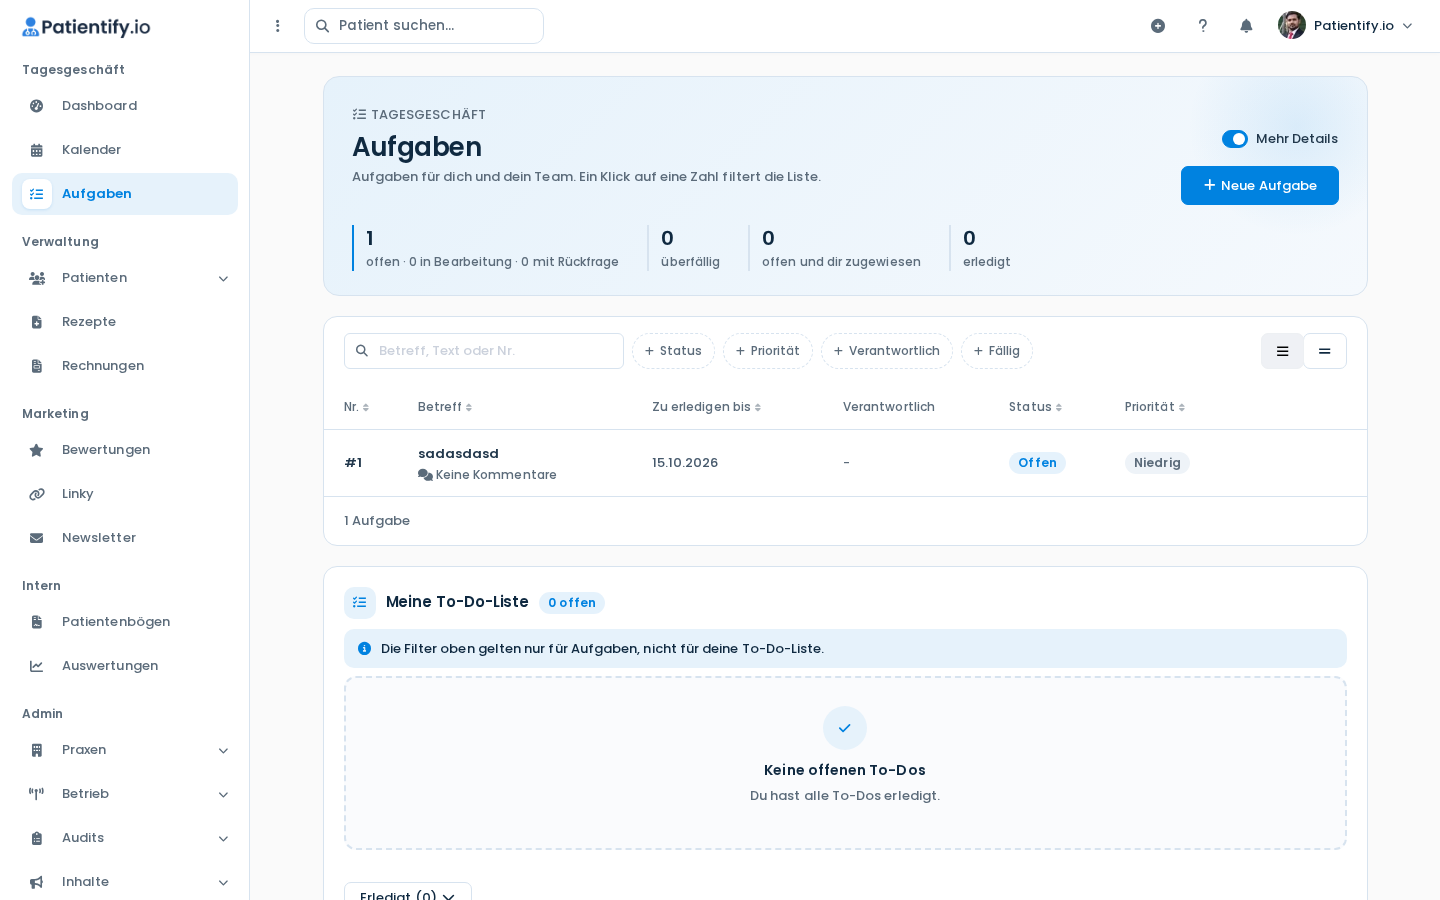This screenshot has width=1440, height=900.
Task: Click the Linky link icon
Action: [37, 494]
